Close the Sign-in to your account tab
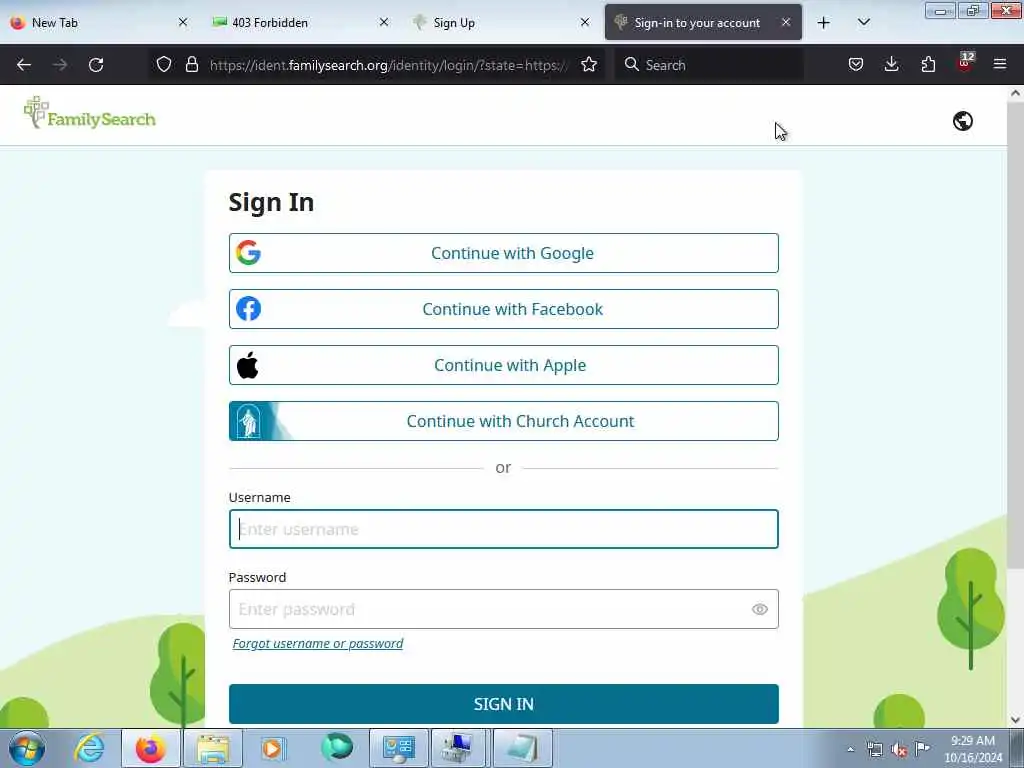This screenshot has height=768, width=1024. [786, 22]
